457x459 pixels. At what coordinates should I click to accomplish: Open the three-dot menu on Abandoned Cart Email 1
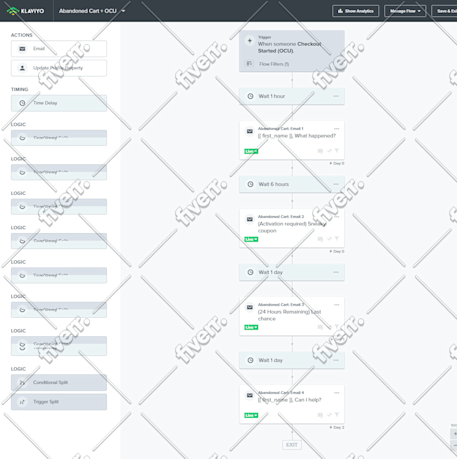pyautogui.click(x=337, y=128)
